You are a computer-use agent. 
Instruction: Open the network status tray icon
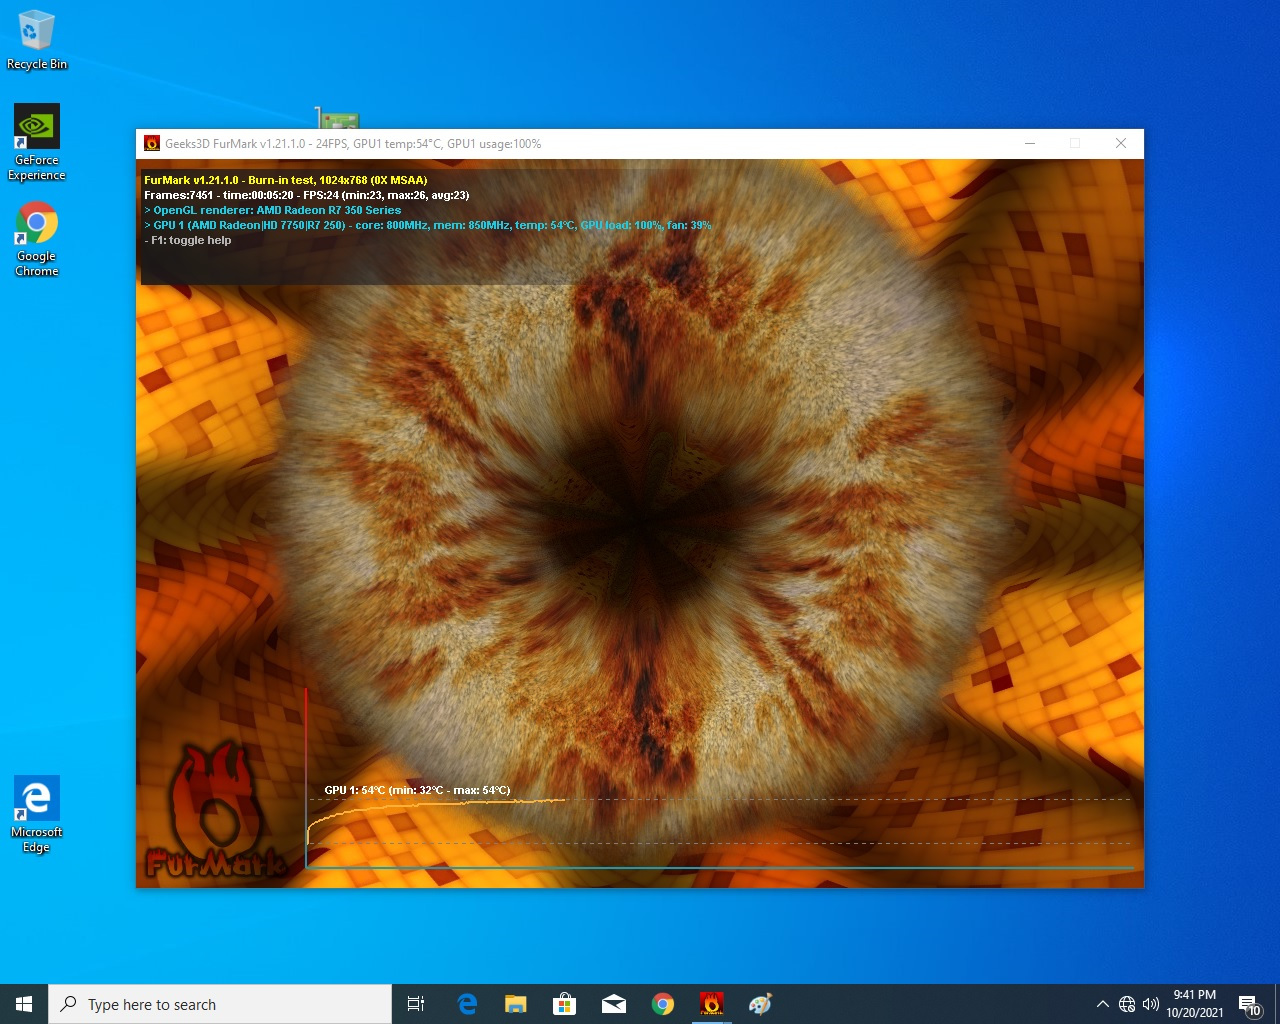point(1127,1004)
